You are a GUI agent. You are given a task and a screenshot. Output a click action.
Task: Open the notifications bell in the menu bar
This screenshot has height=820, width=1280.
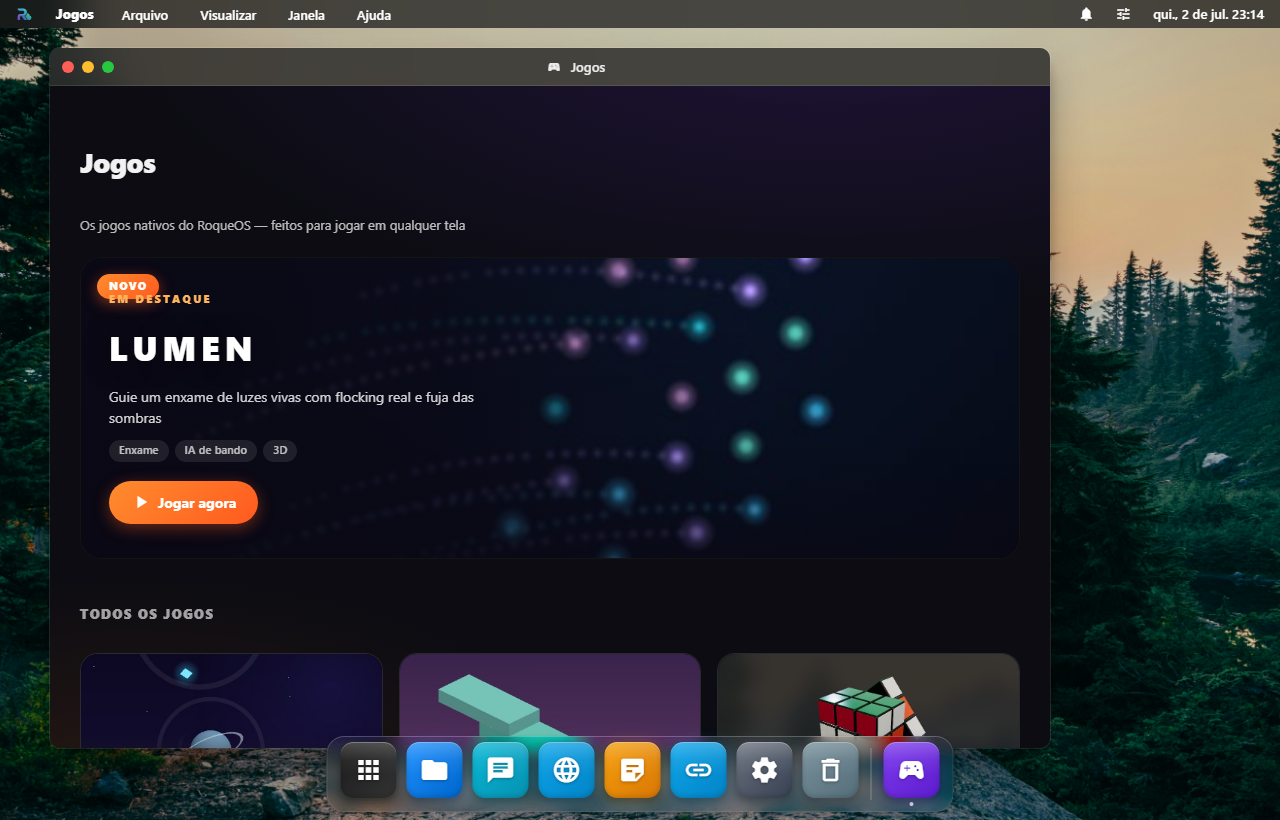click(x=1086, y=14)
